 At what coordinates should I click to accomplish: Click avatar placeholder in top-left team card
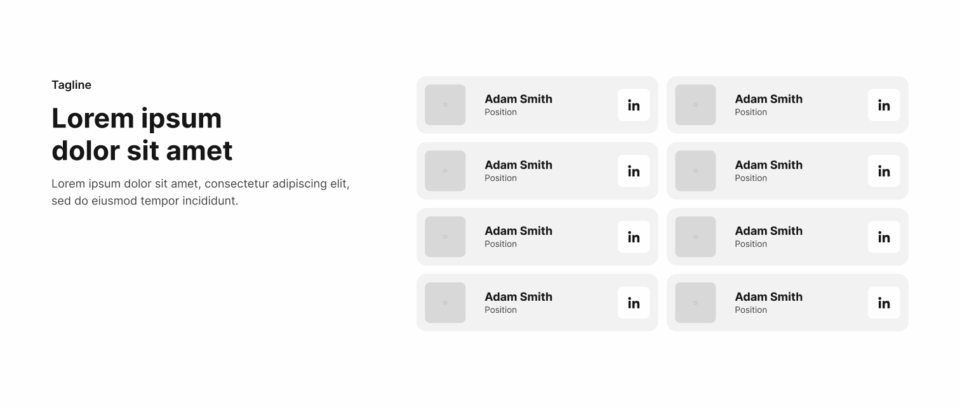pyautogui.click(x=445, y=105)
